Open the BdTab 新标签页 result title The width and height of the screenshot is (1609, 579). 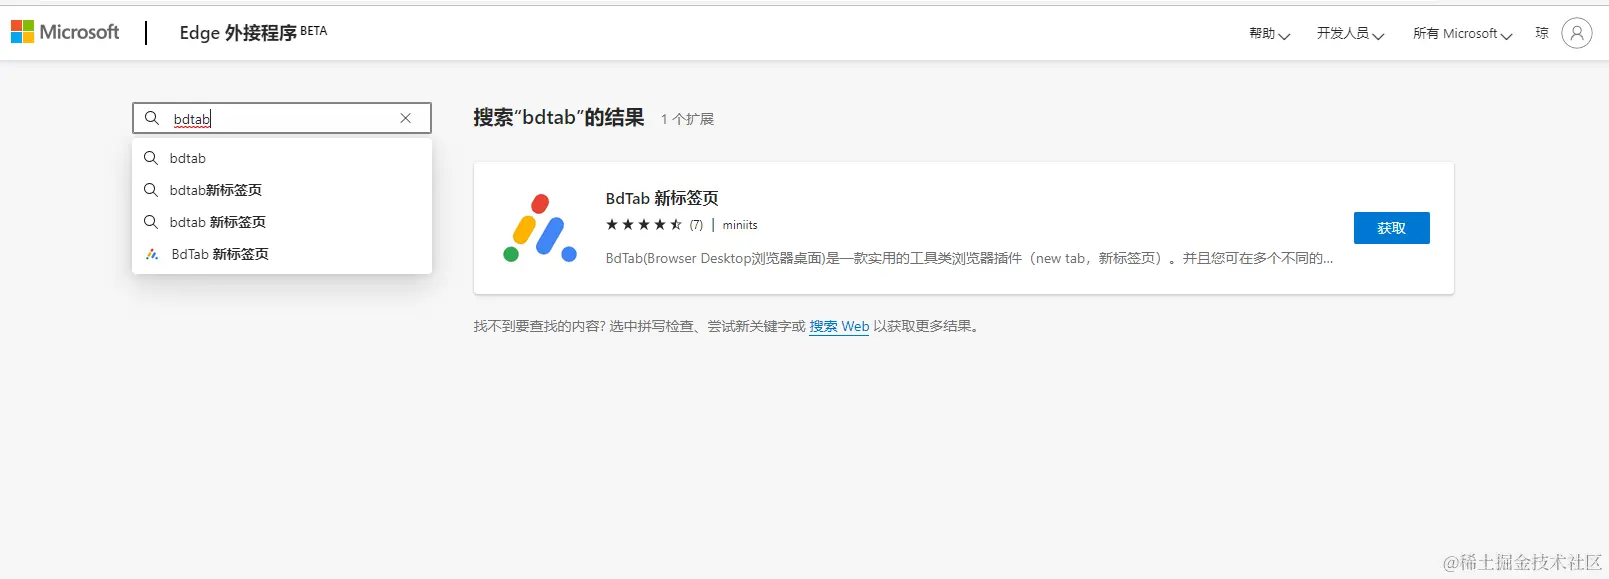662,198
